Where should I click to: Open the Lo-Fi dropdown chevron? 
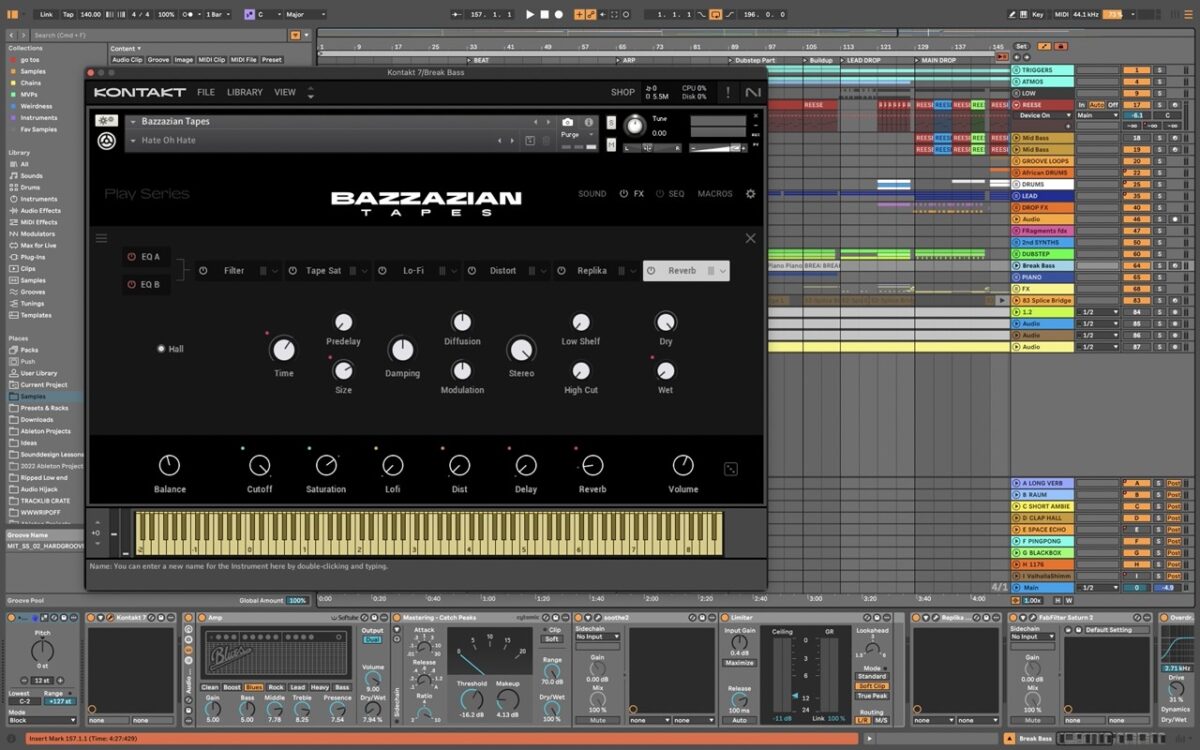tap(455, 271)
